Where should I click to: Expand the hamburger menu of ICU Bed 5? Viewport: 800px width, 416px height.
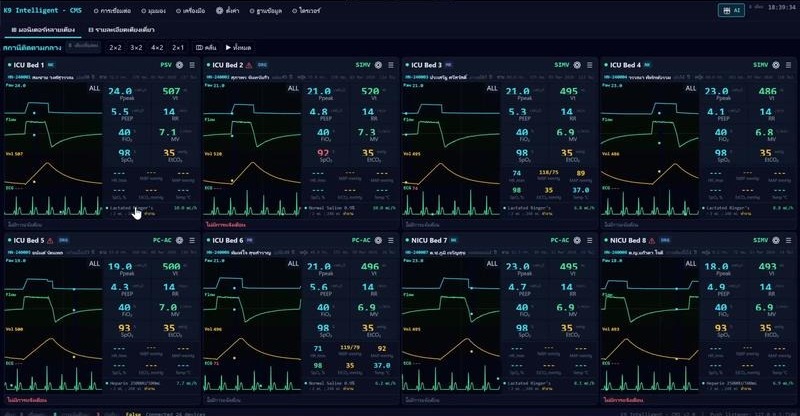coord(192,240)
